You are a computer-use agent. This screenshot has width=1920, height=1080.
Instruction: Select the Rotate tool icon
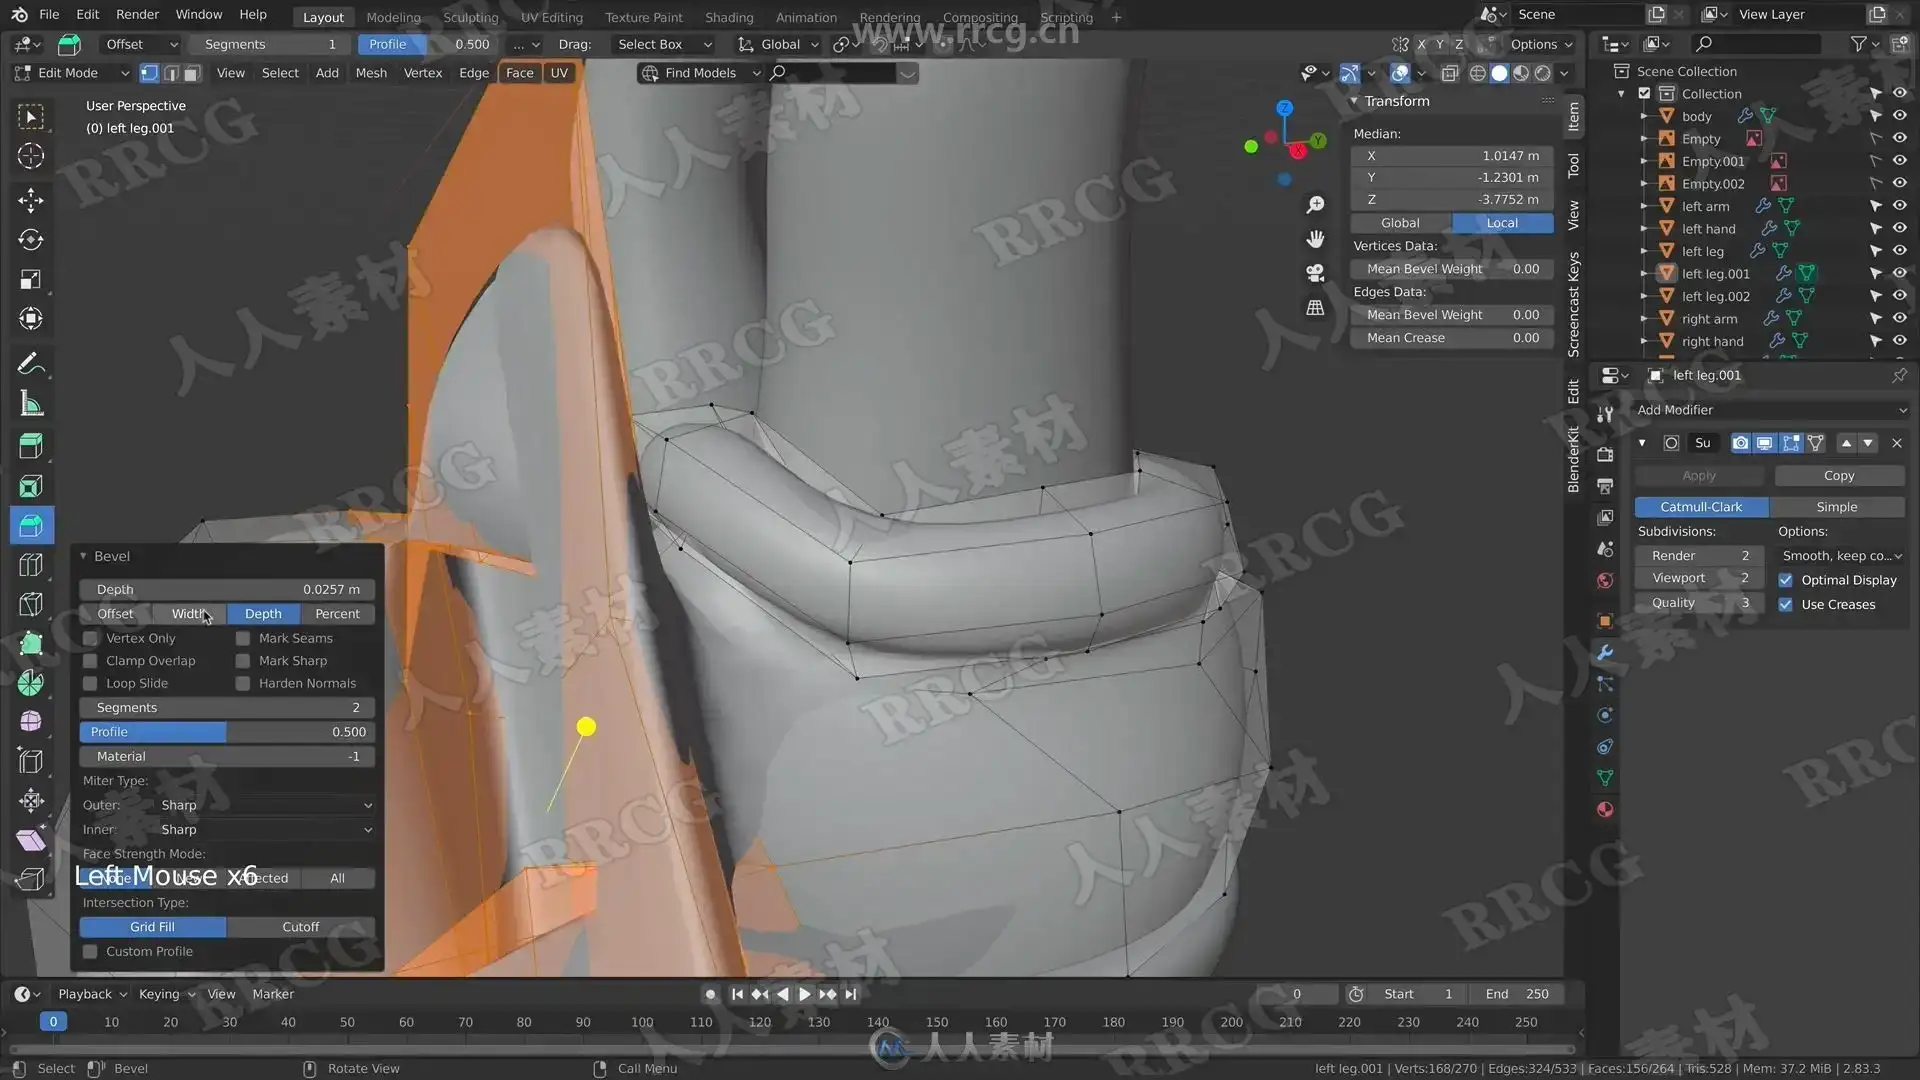[30, 240]
